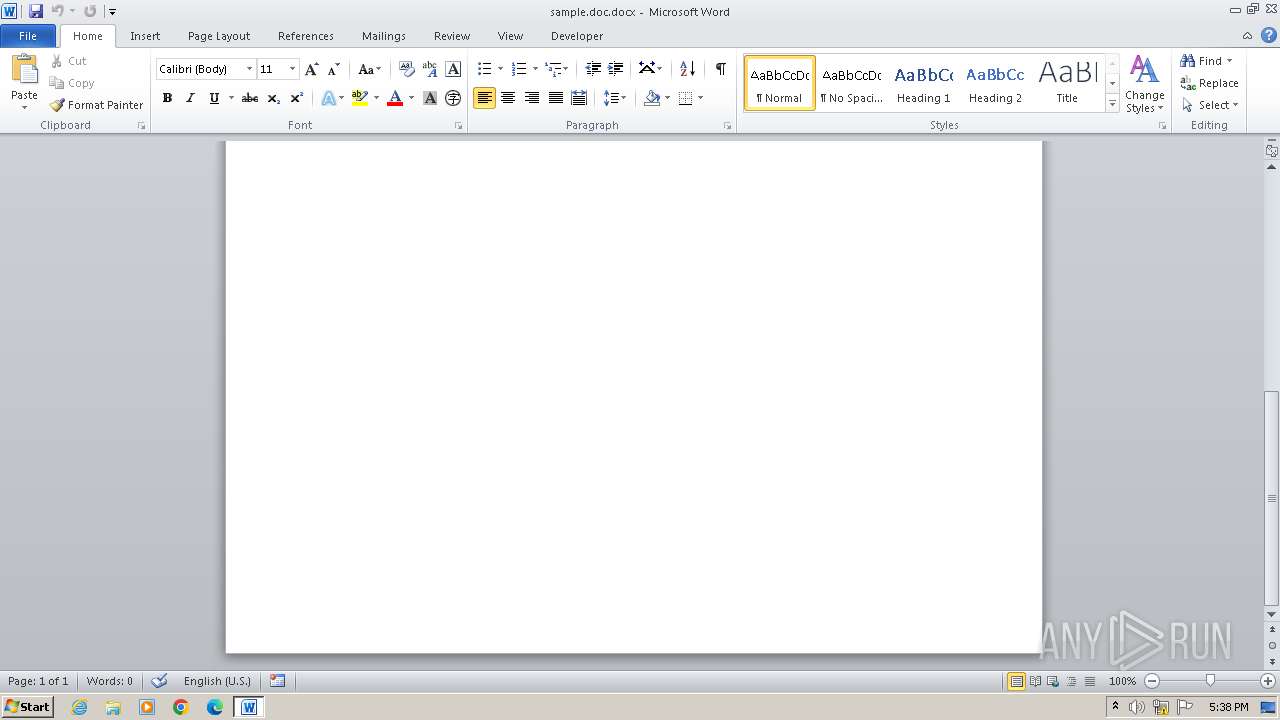This screenshot has width=1280, height=720.
Task: Apply strikethrough formatting
Action: click(250, 98)
